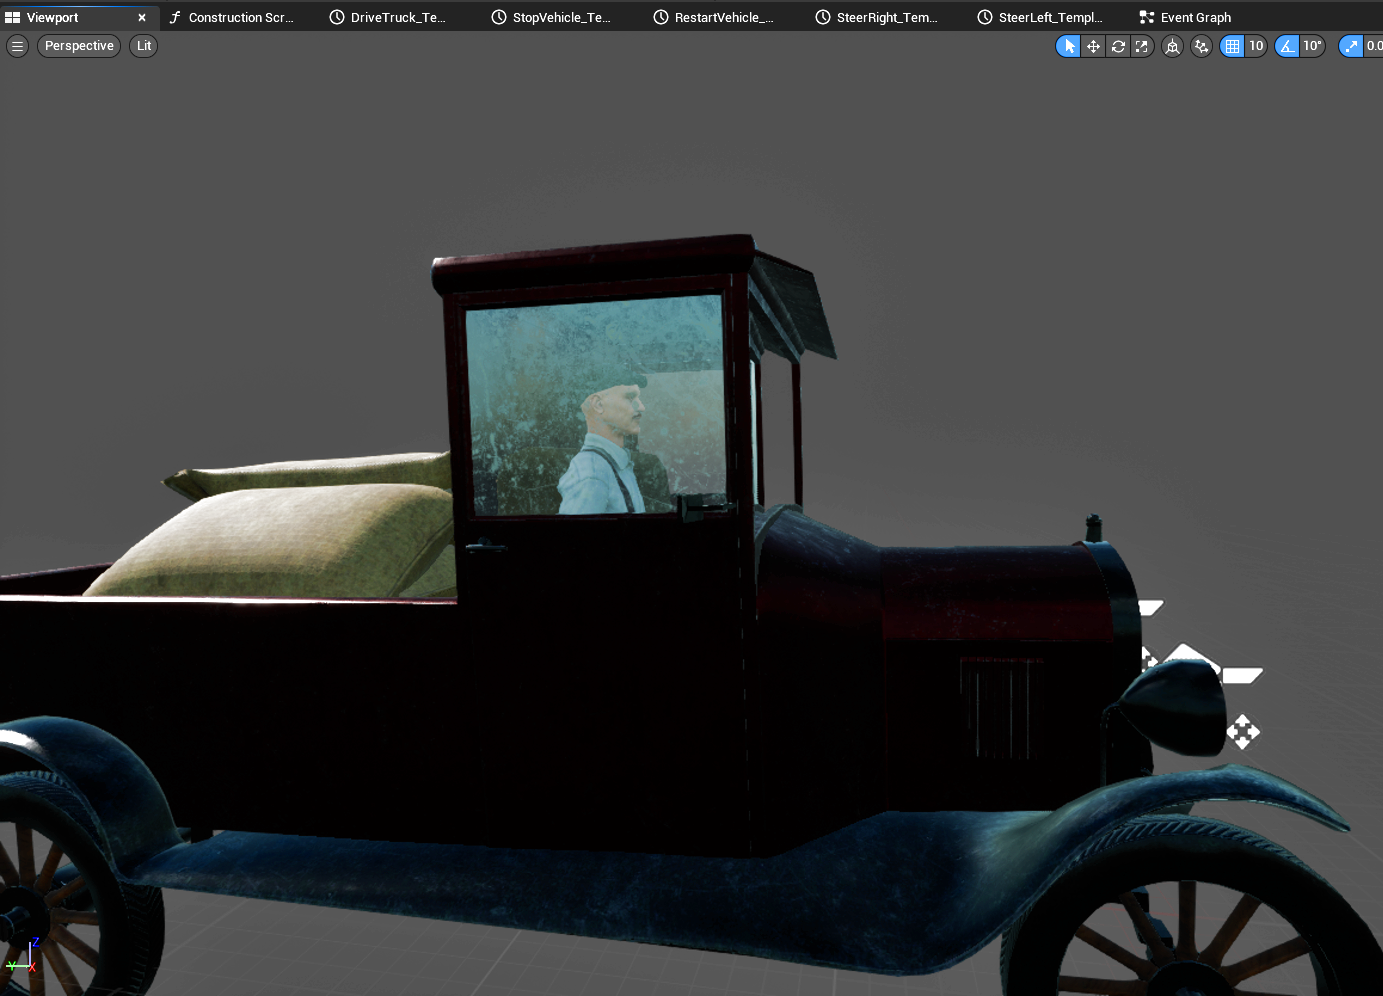Screen dimensions: 1383x996
Task: Open the scale snap value dropdown
Action: click(x=1374, y=46)
